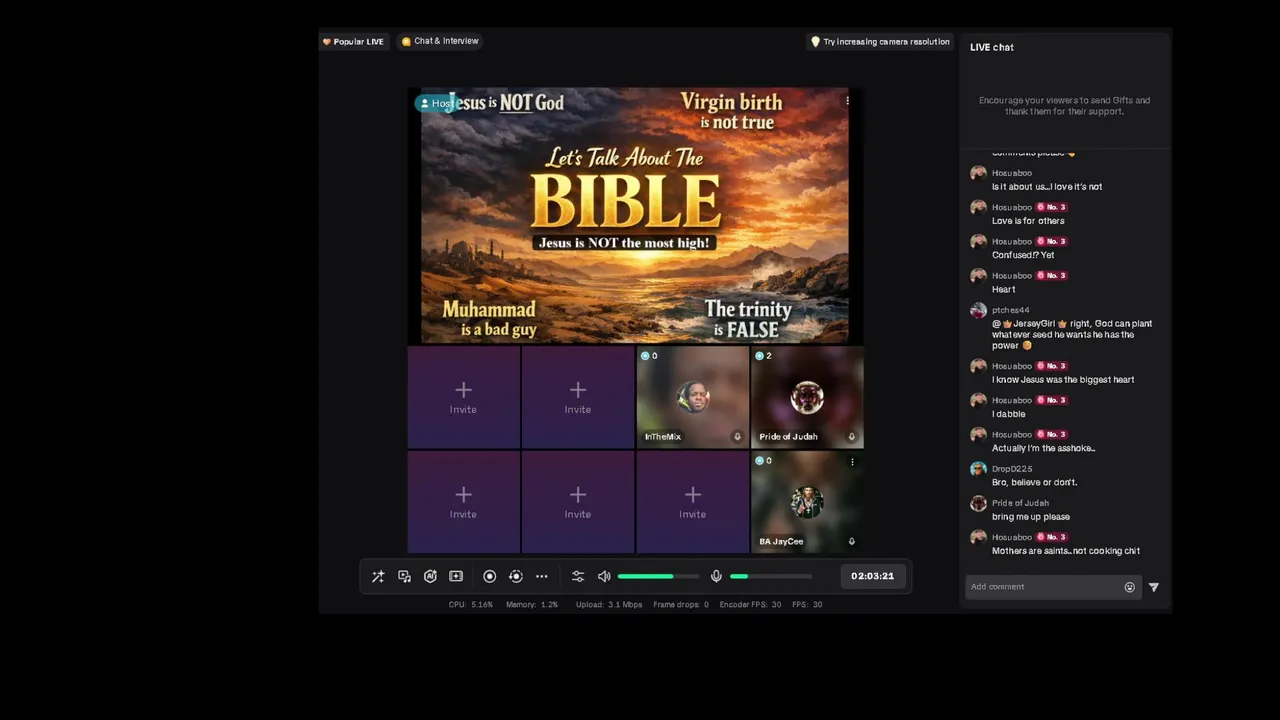Open the three-dot more options in bottom toolbar
Image resolution: width=1280 pixels, height=720 pixels.
click(x=542, y=577)
